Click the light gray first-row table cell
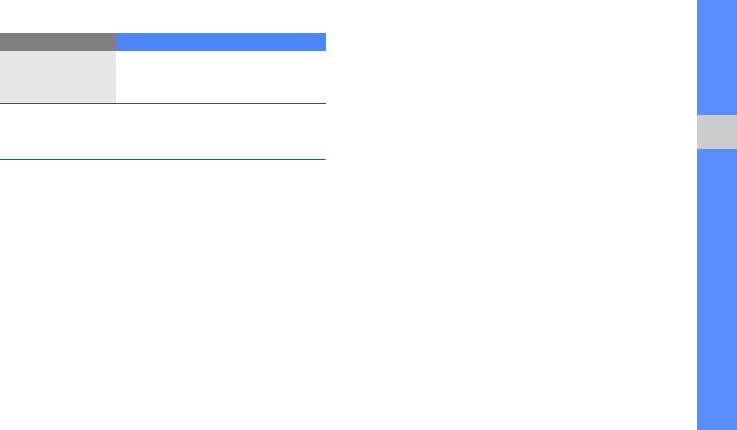Screen dimensions: 737x430 (x=57, y=77)
